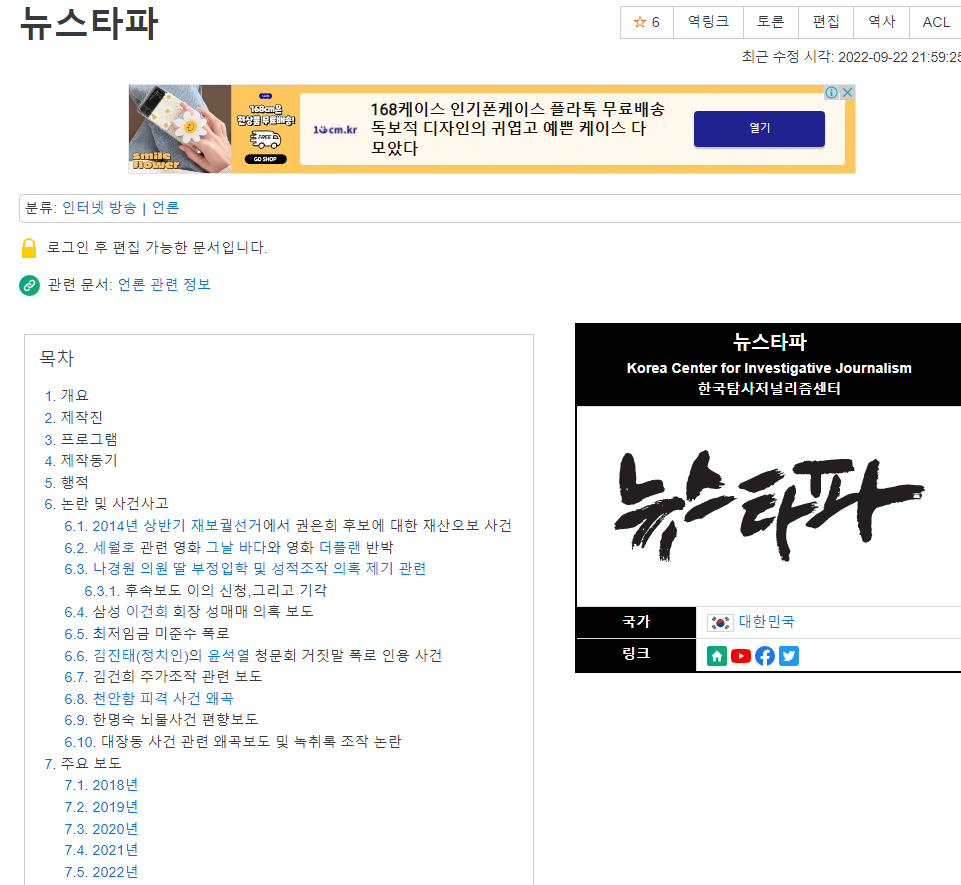Jump to section 3. 프로그램
This screenshot has height=885, width=961.
81,439
